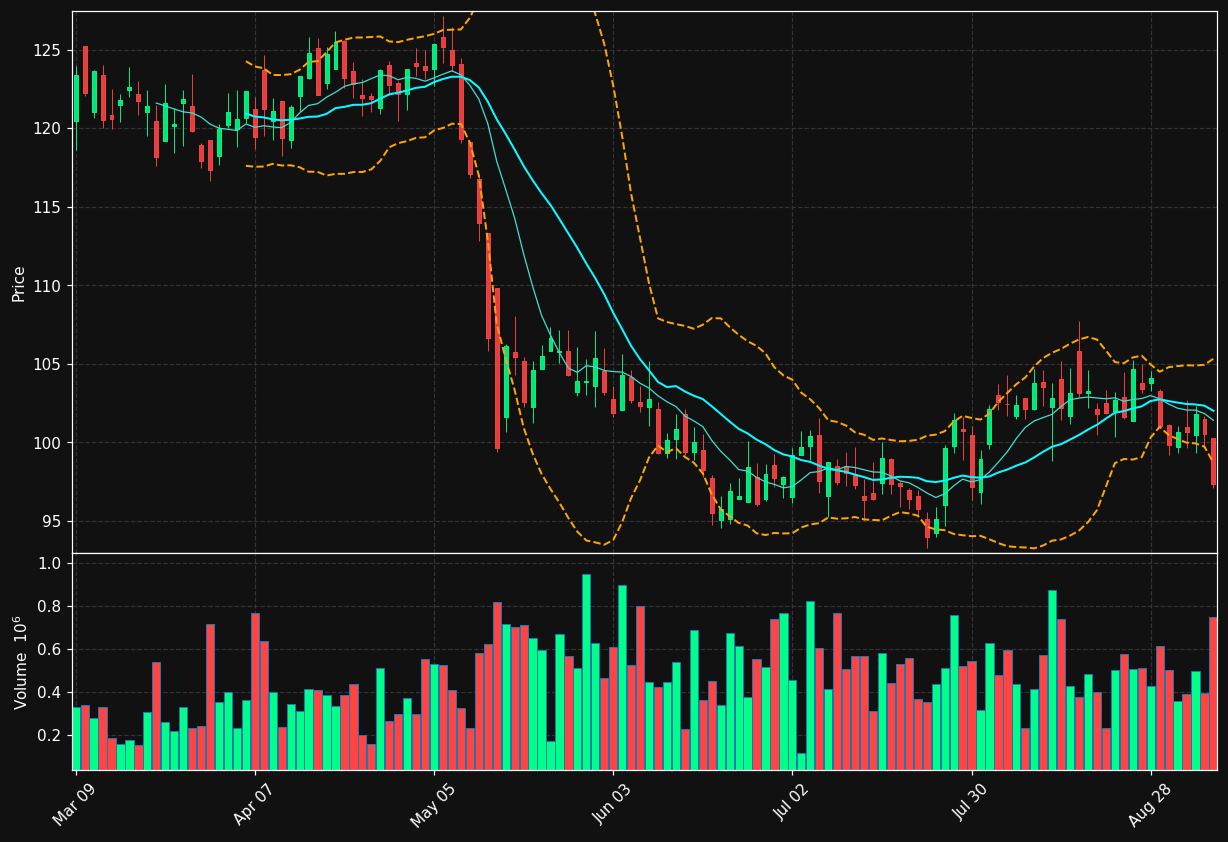Click the 95 price axis label
Image resolution: width=1228 pixels, height=842 pixels.
click(x=53, y=522)
